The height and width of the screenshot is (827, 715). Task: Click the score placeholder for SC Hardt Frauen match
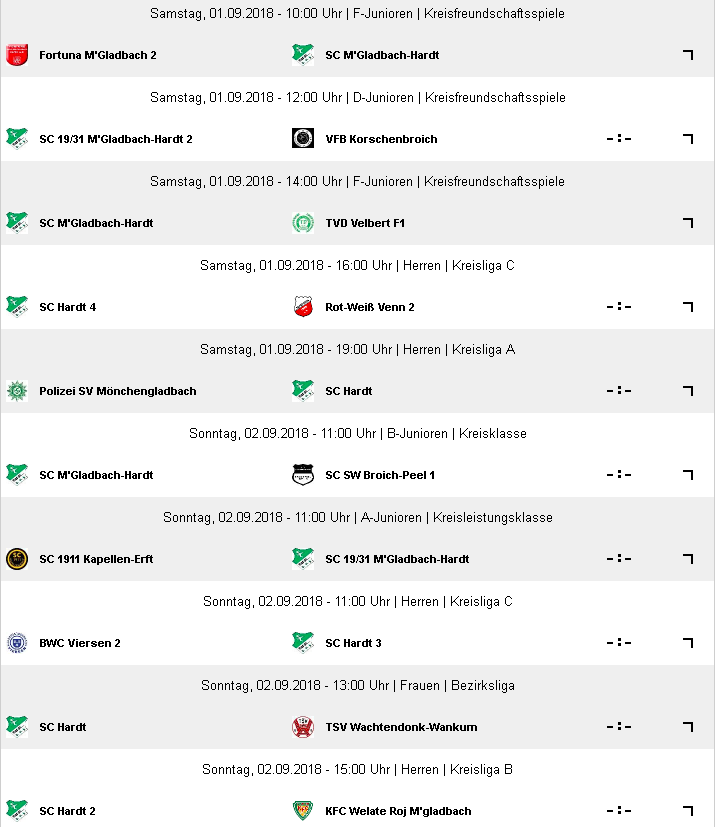coord(619,727)
